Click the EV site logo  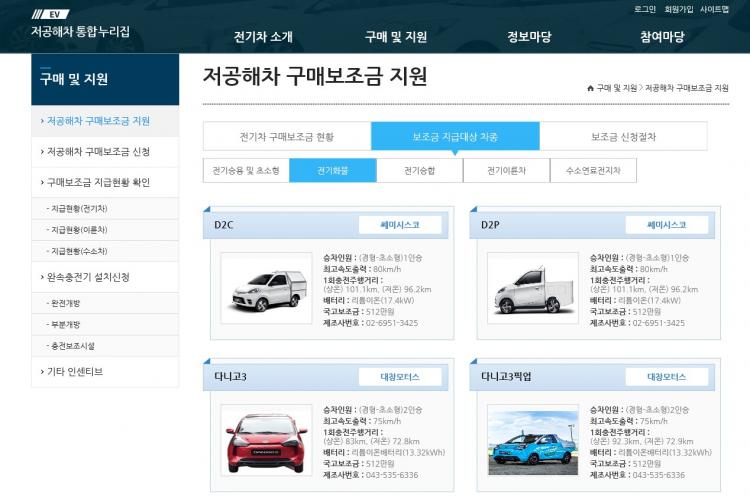tap(80, 24)
